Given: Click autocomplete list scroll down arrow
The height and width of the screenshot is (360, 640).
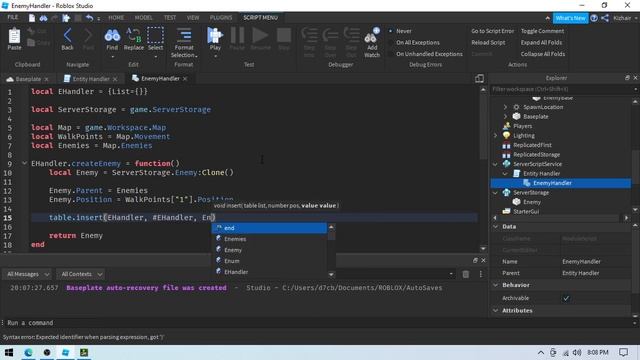Looking at the screenshot, I should coord(331,275).
